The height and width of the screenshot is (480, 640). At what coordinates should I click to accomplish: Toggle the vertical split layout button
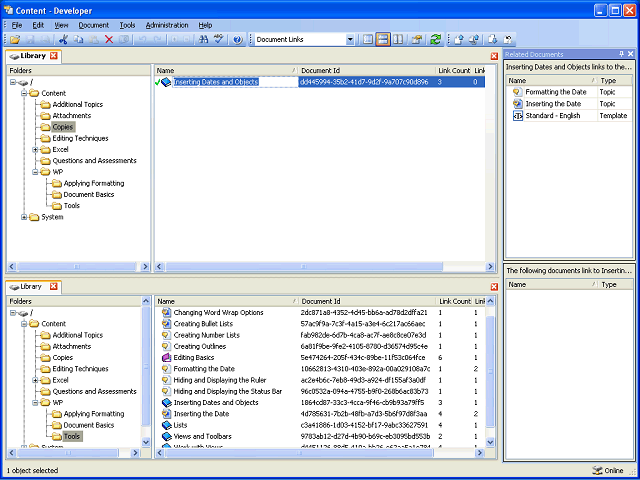click(x=398, y=39)
